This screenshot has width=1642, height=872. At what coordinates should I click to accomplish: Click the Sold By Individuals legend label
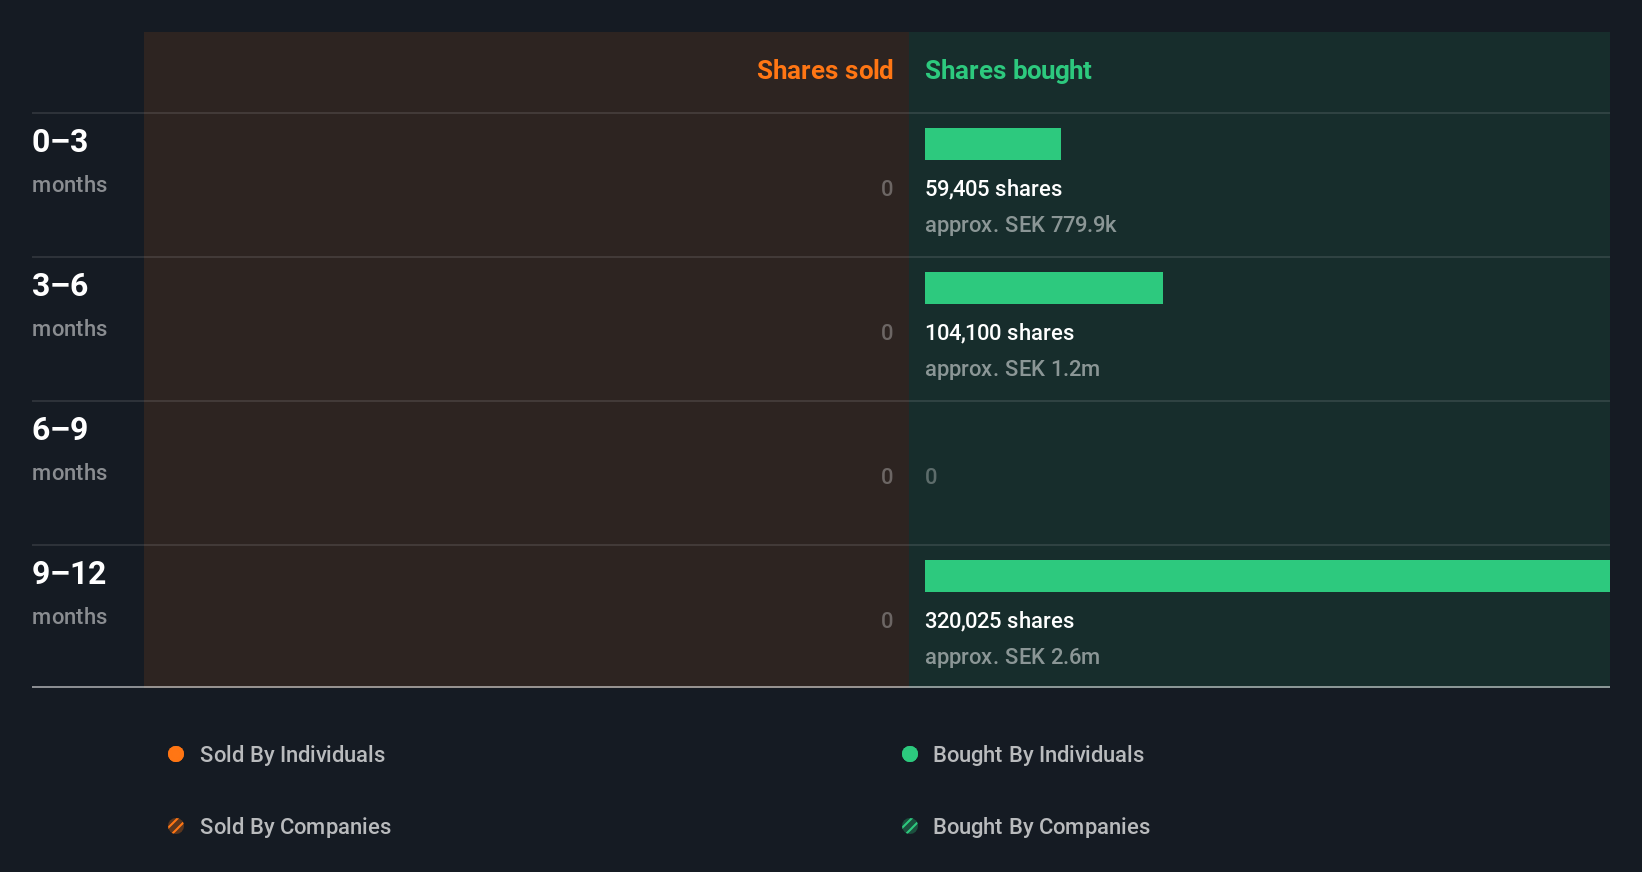[292, 754]
